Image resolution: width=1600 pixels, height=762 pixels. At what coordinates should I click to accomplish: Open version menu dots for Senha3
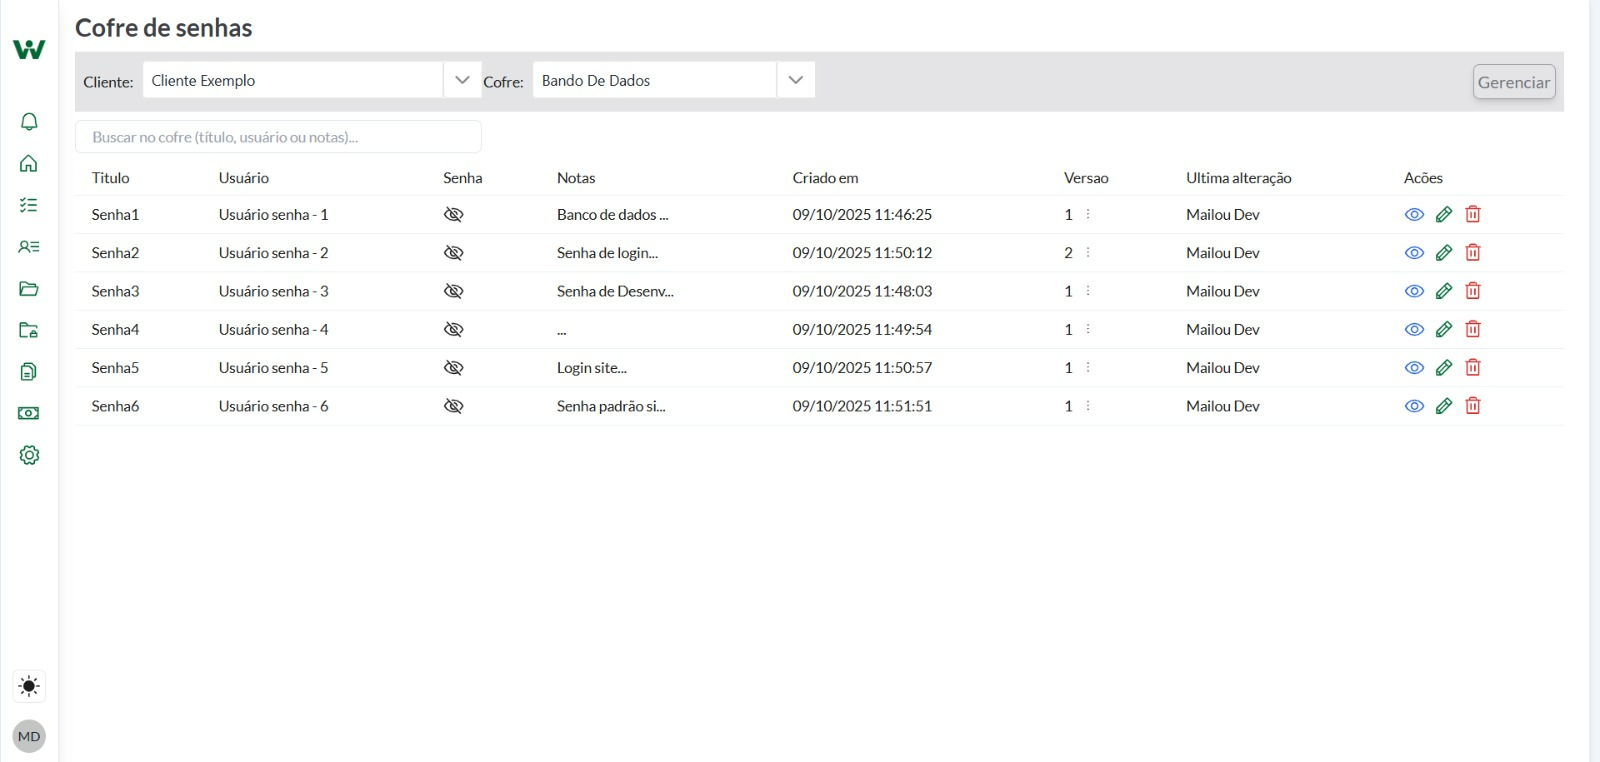tap(1088, 291)
